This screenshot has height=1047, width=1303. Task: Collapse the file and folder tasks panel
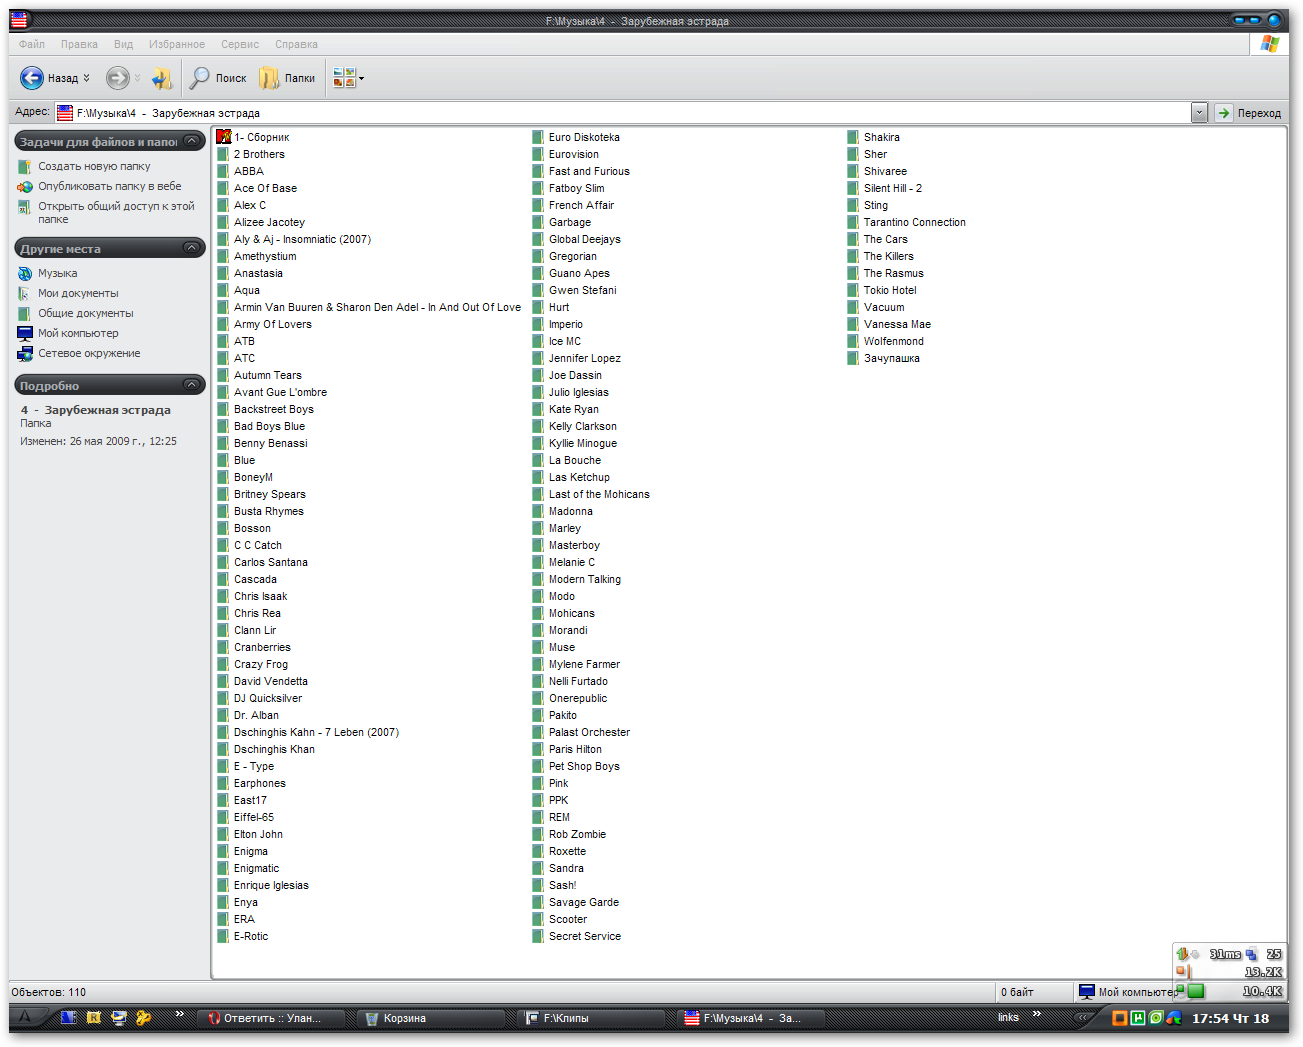(x=192, y=142)
